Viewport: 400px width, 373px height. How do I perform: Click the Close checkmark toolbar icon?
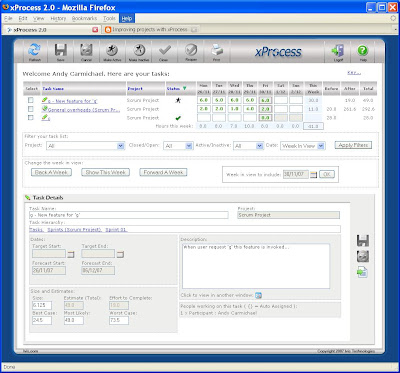click(x=165, y=51)
